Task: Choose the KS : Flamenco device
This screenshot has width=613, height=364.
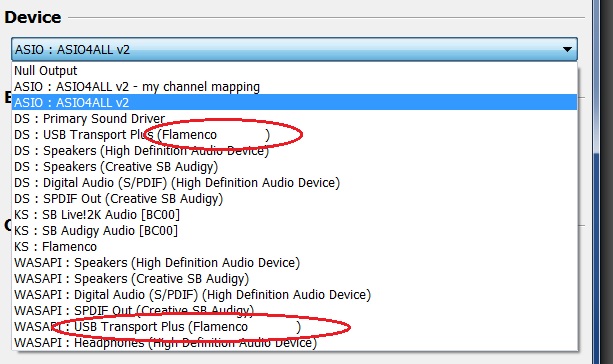Action: point(294,247)
